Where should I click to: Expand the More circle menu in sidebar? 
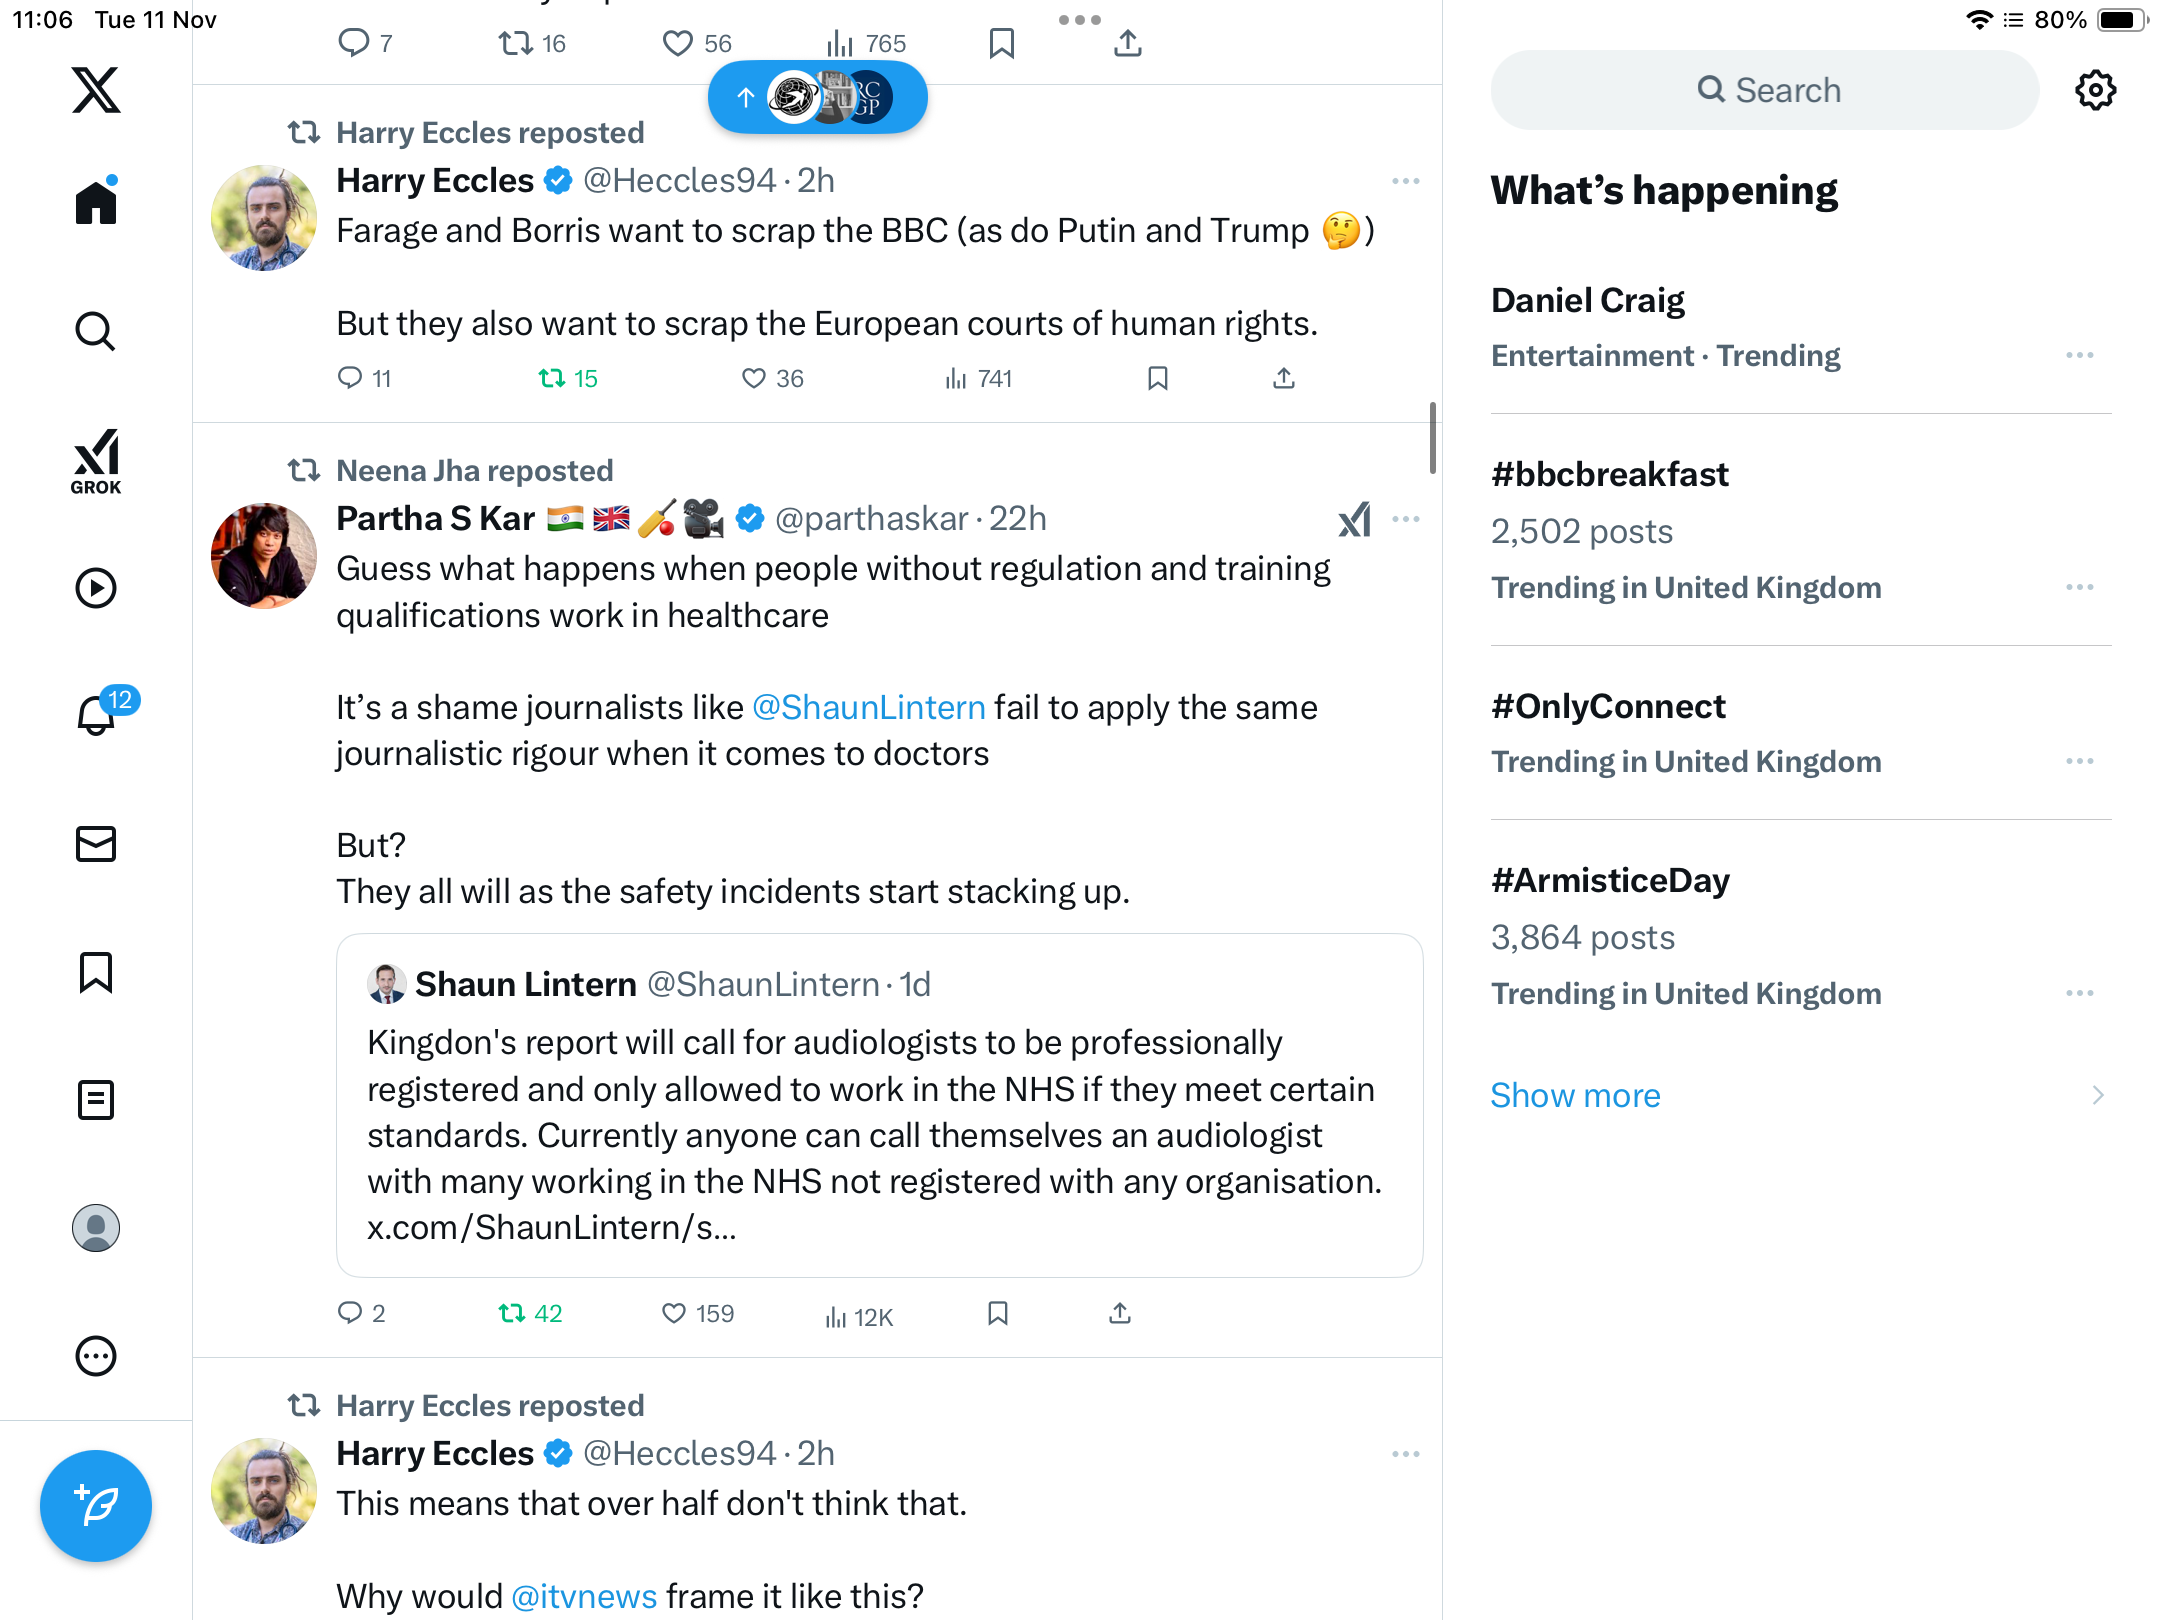96,1356
